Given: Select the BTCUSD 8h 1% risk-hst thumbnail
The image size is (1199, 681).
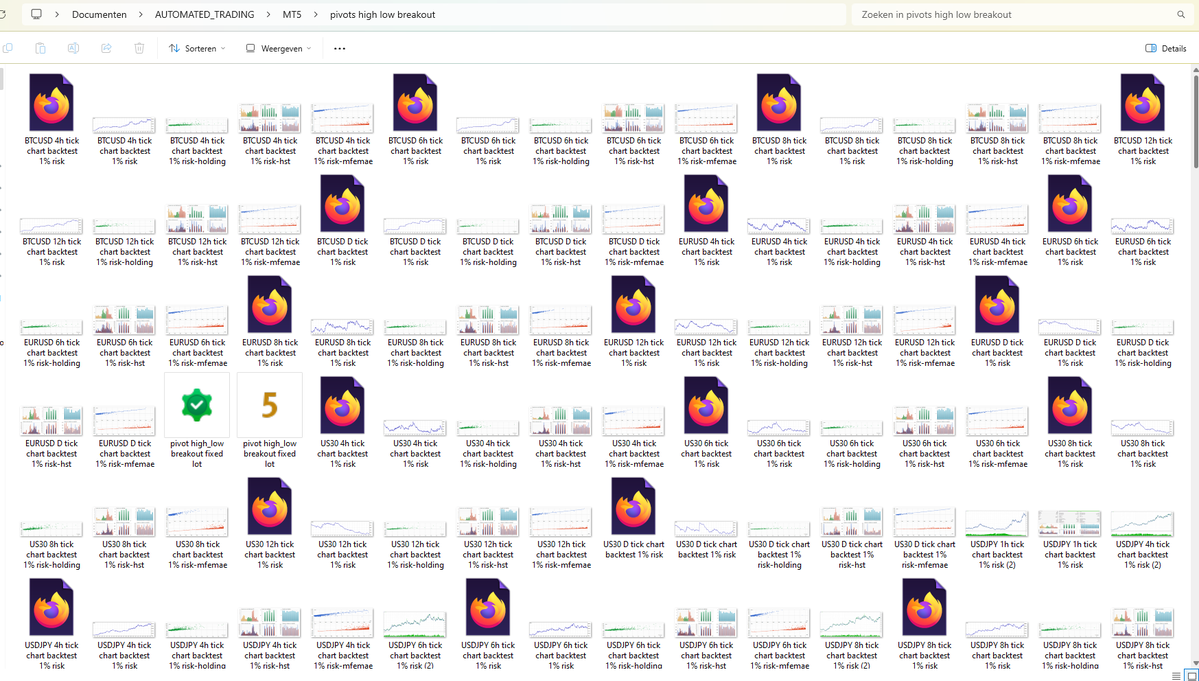Looking at the screenshot, I should click(998, 118).
